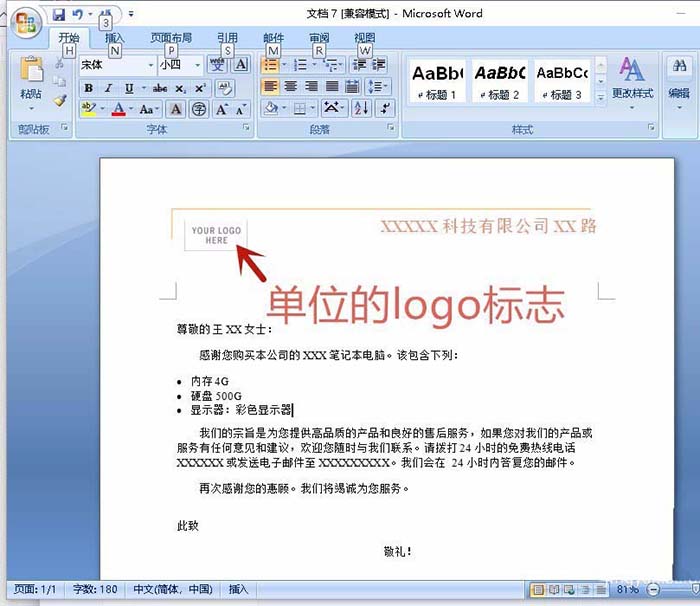
Task: Switch to 邮件 tab
Action: [x=273, y=38]
